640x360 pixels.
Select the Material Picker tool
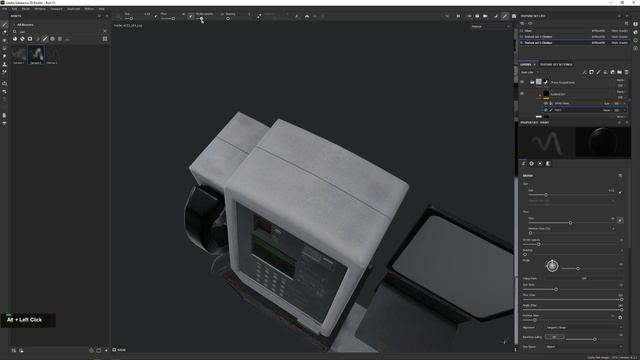4,72
